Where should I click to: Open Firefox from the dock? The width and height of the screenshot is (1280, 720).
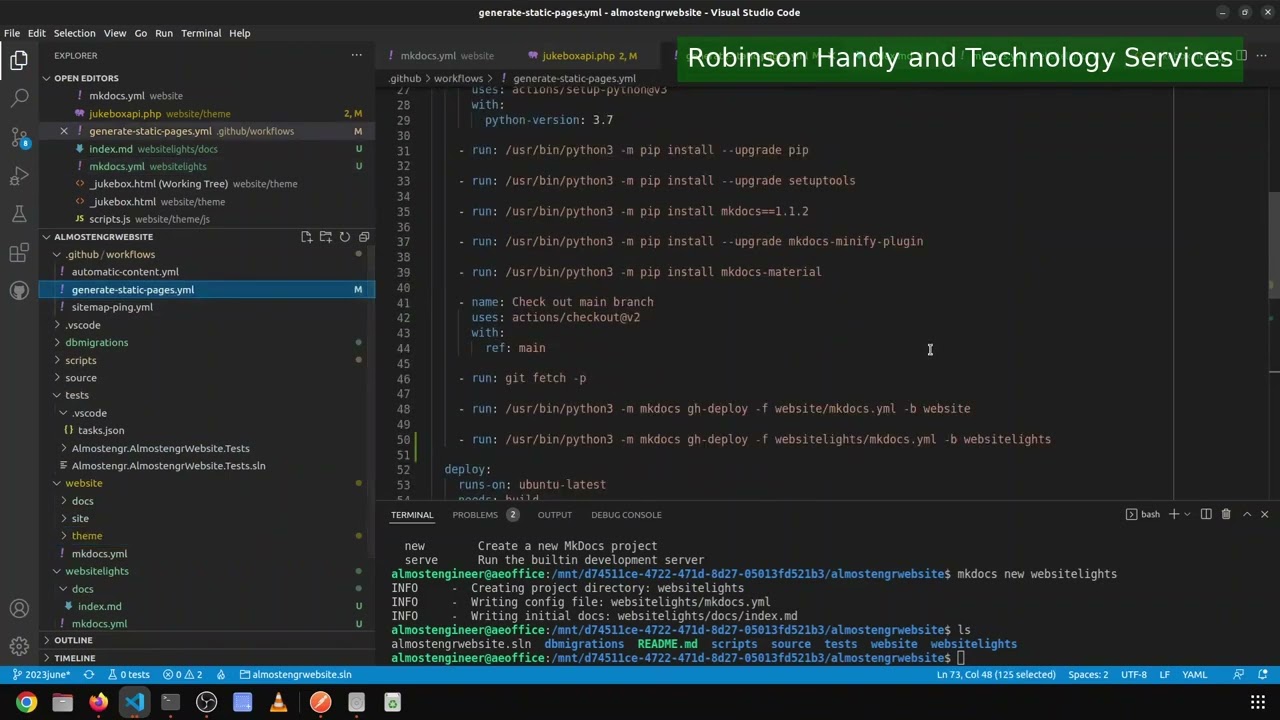click(x=98, y=703)
